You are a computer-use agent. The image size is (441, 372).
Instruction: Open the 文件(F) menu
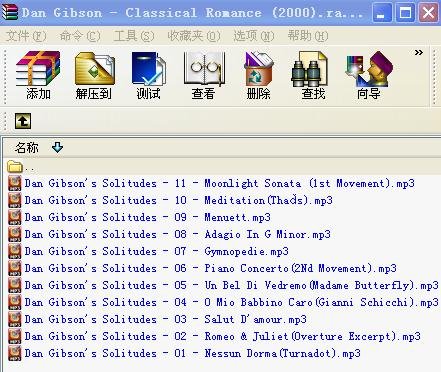tap(26, 36)
